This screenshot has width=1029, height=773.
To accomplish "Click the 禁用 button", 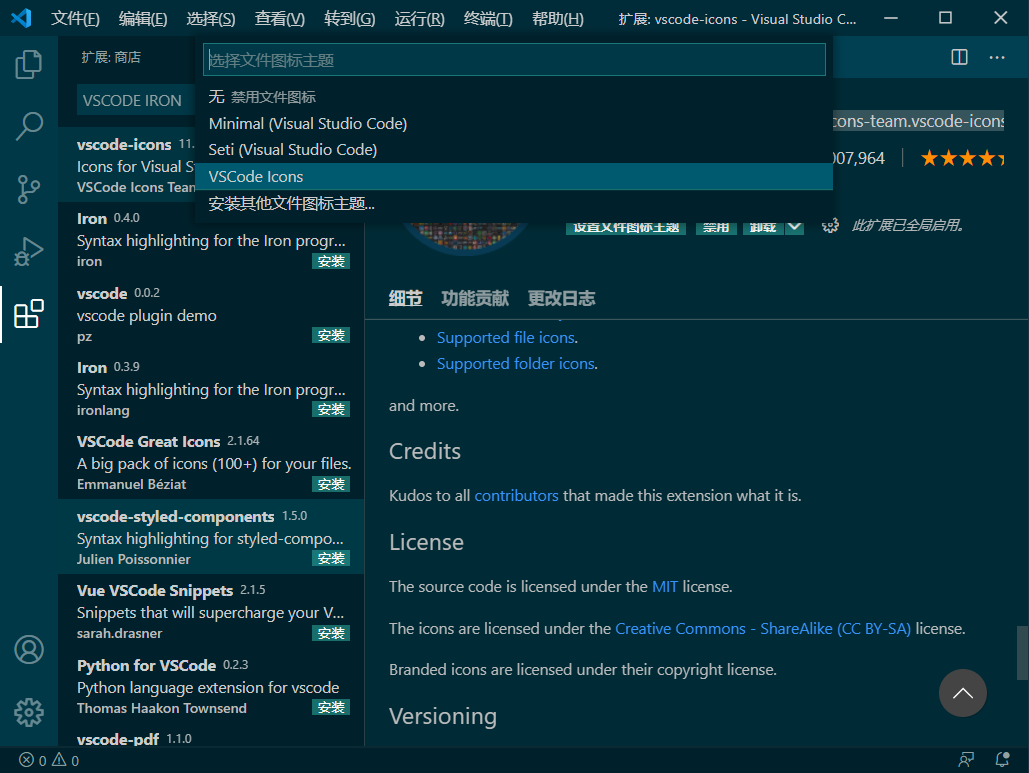I will [716, 227].
